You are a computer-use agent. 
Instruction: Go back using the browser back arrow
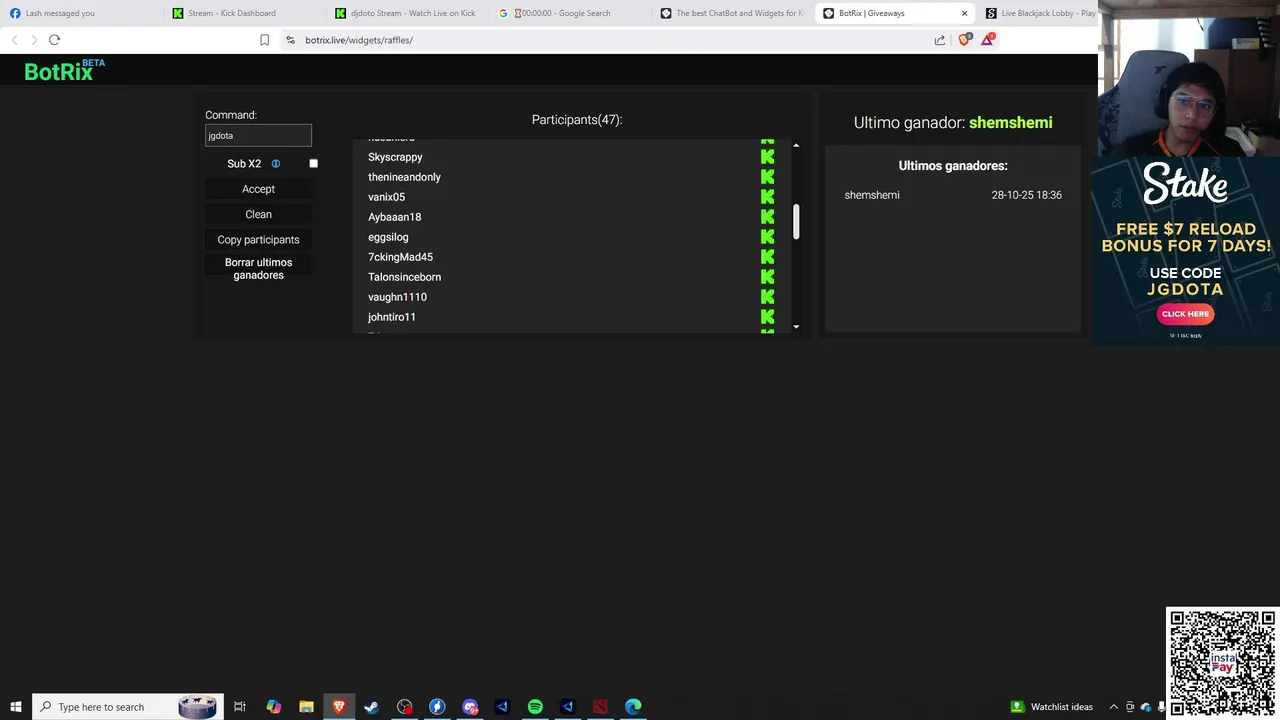pyautogui.click(x=14, y=40)
